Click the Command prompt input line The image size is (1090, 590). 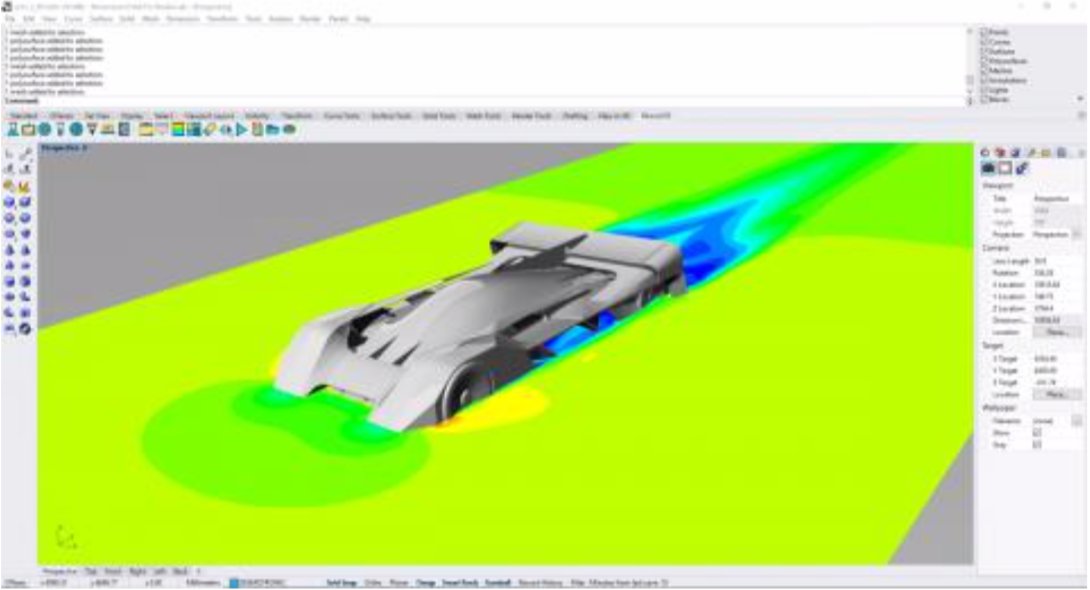(x=485, y=101)
